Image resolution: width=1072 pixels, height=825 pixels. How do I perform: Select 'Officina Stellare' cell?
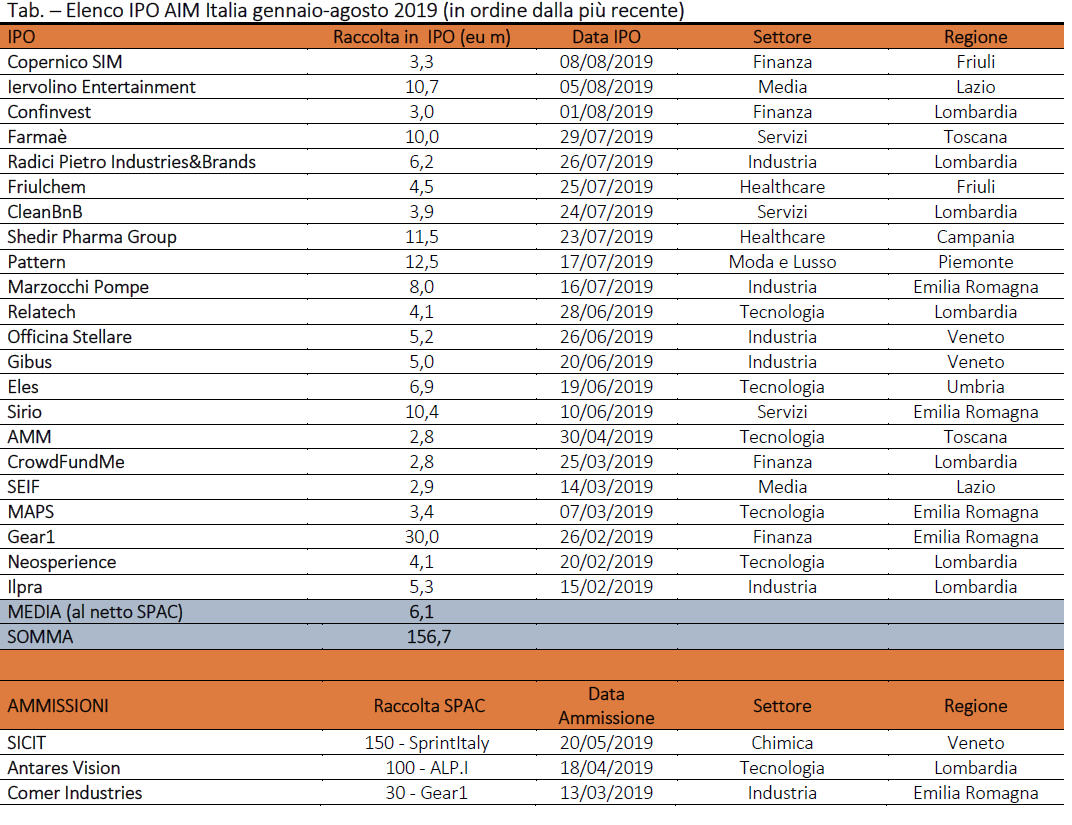coord(70,337)
